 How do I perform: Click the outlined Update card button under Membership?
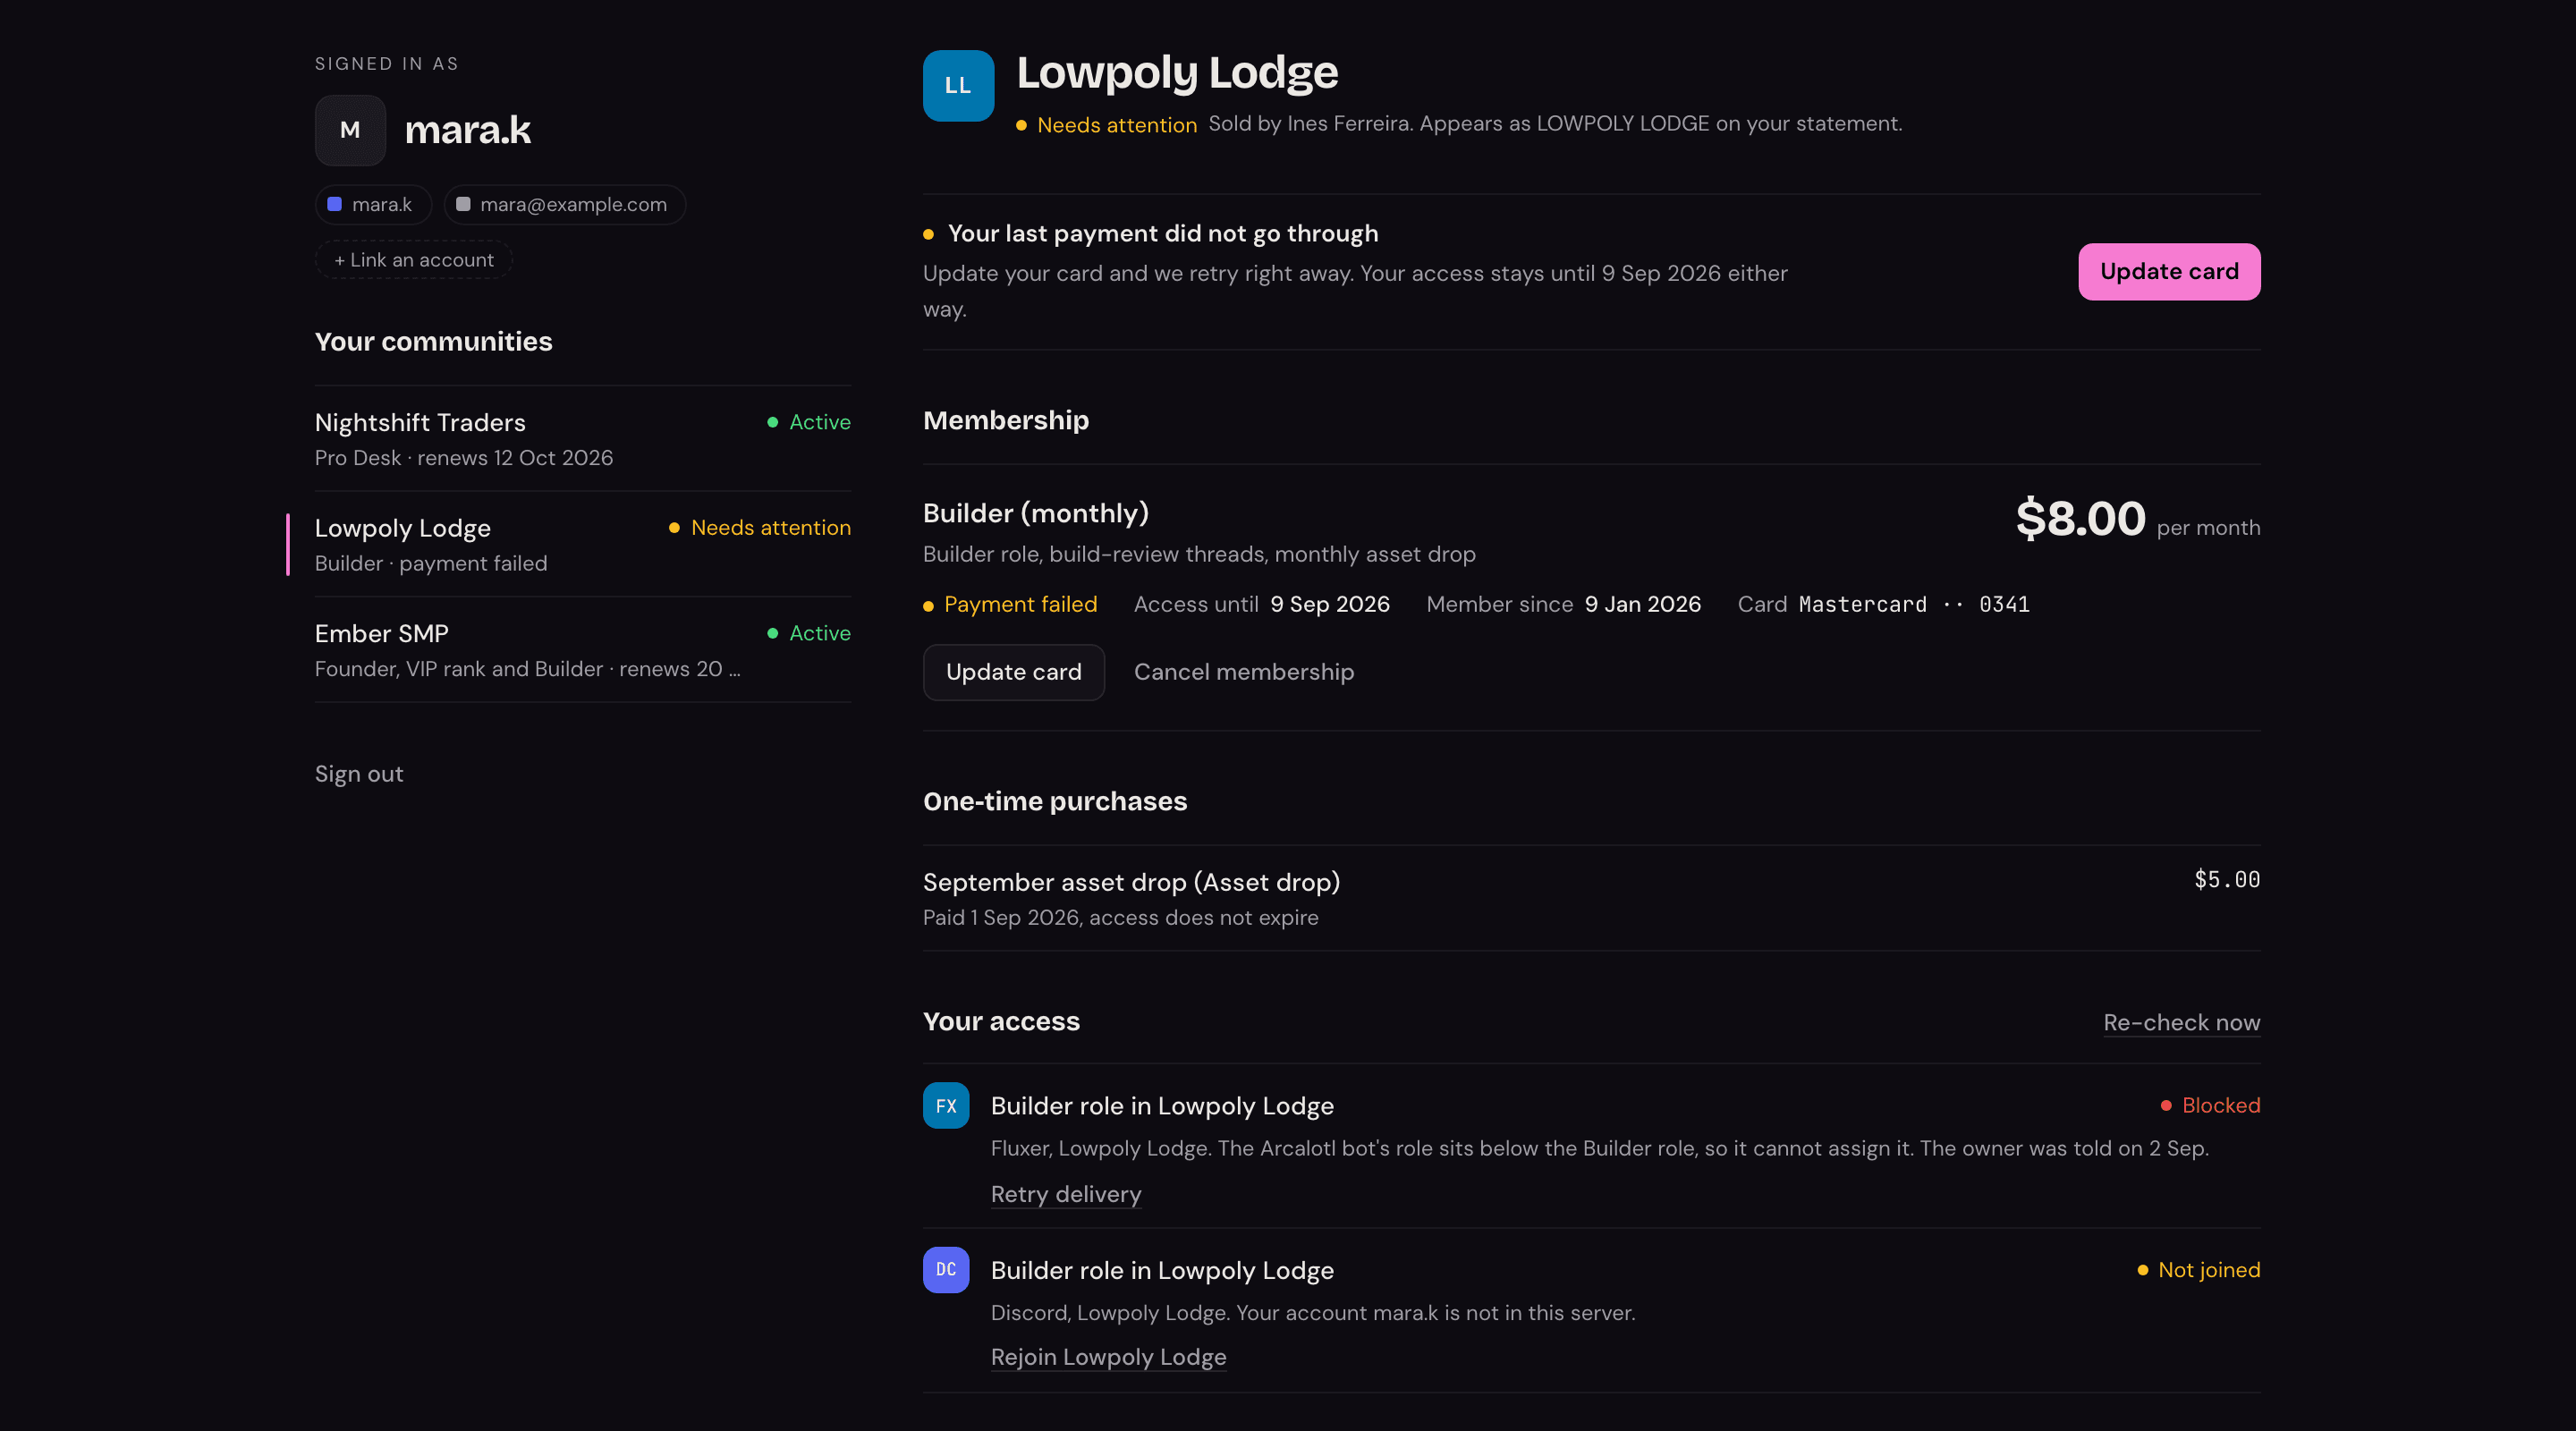pyautogui.click(x=1013, y=672)
